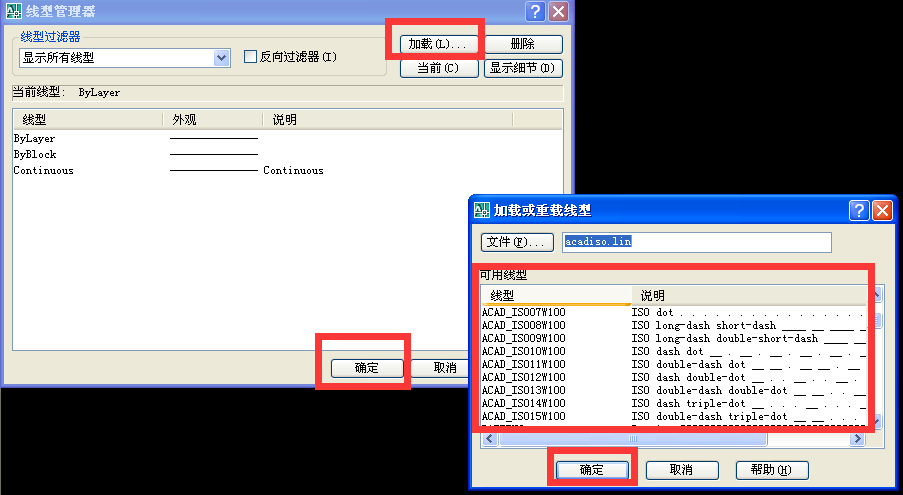Screen dimensions: 903x495
Task: Close the 线型管理器 window
Action: point(559,12)
